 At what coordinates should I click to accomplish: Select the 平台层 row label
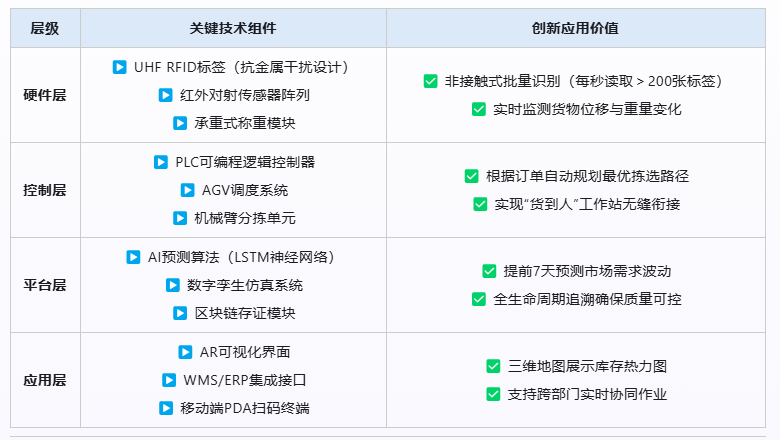click(45, 285)
